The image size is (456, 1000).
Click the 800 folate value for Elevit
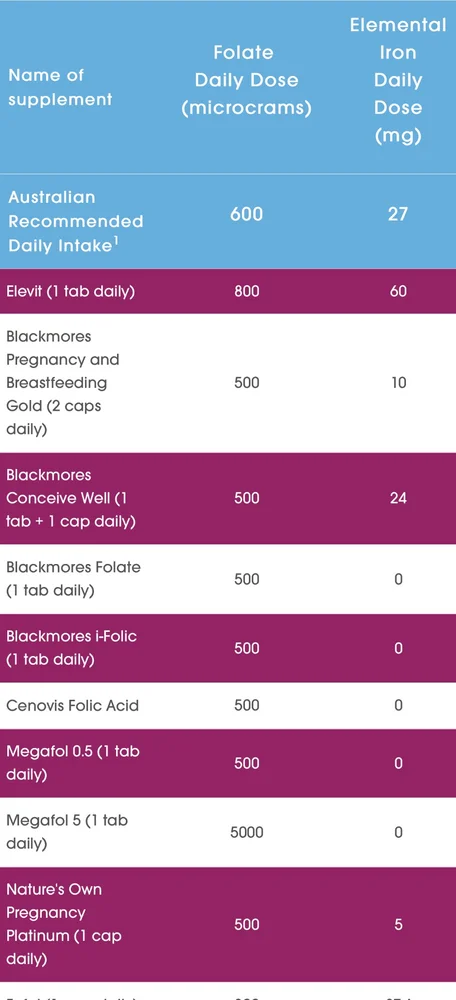tap(246, 291)
